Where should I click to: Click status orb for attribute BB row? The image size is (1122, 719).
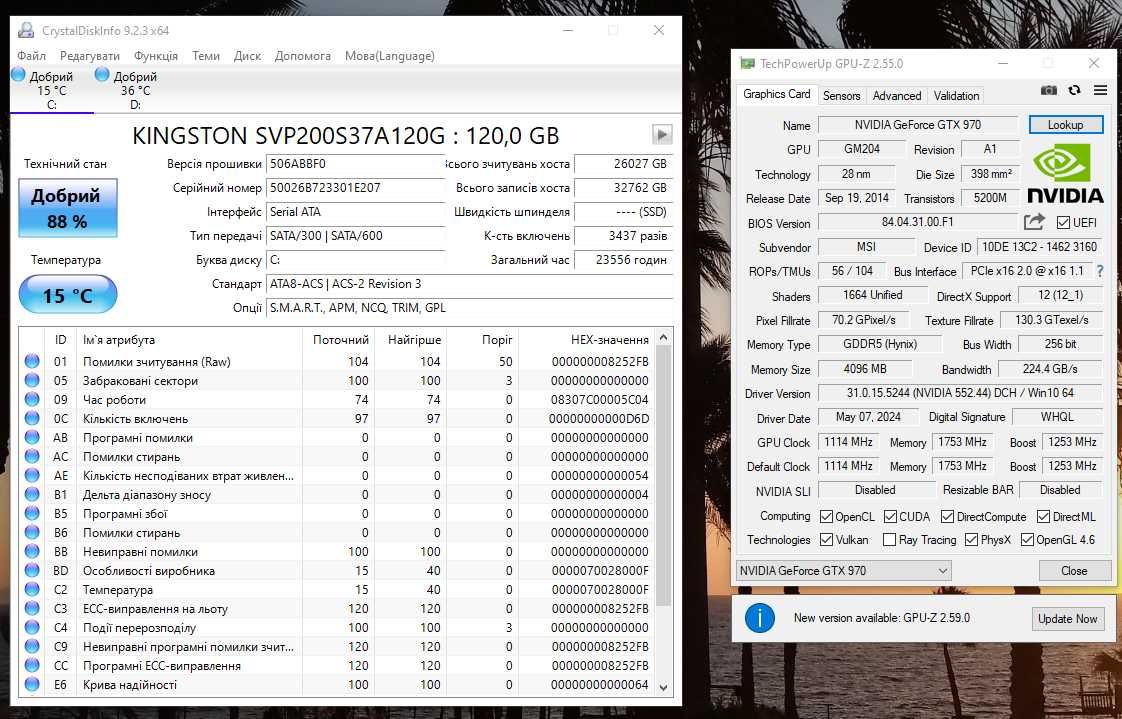pos(32,552)
